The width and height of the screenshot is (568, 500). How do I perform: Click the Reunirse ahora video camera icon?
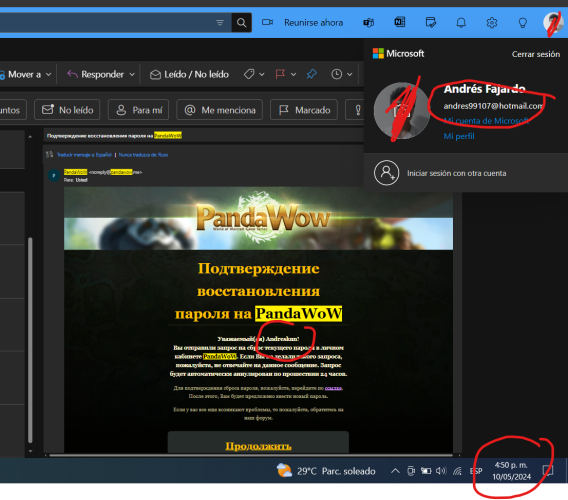(267, 22)
